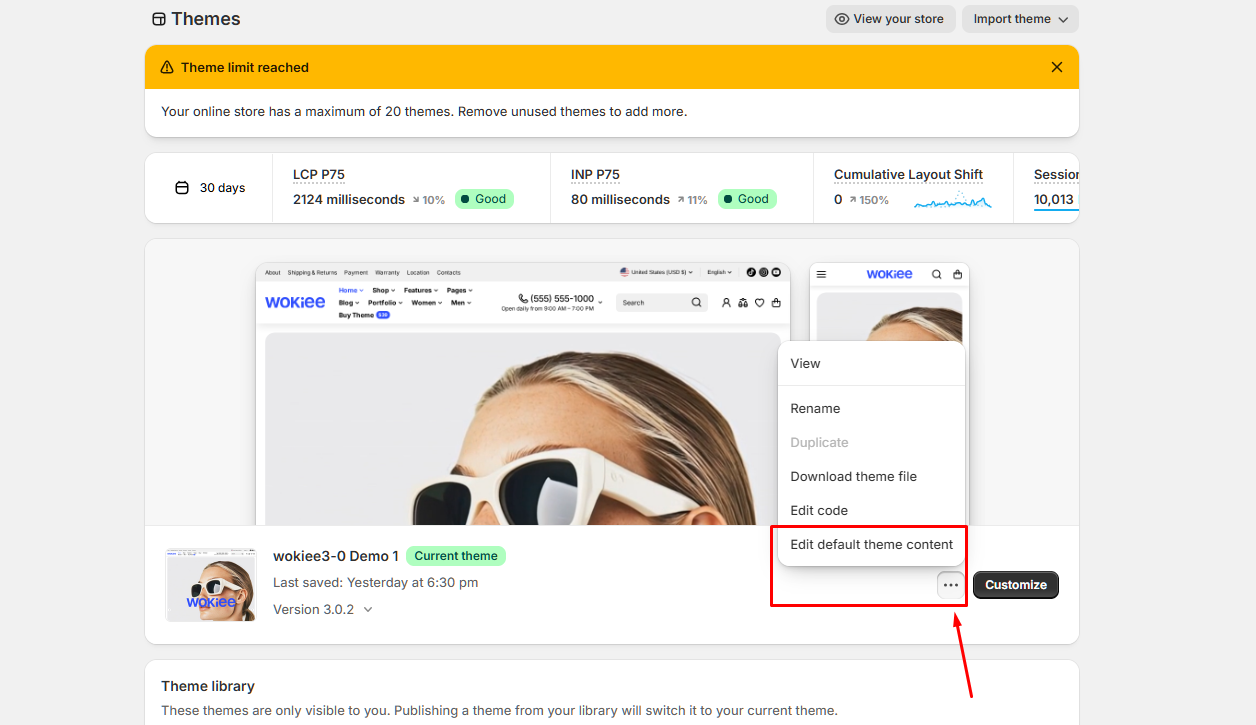The height and width of the screenshot is (725, 1256).
Task: Click the calendar icon for 30 days
Action: click(182, 188)
